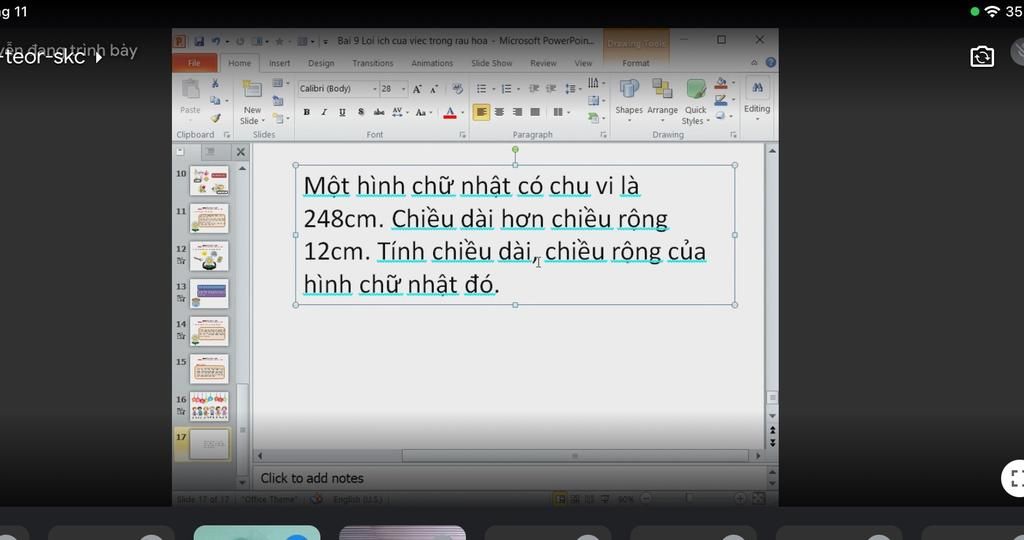Switch to the Insert tab
This screenshot has width=1024, height=540.
280,63
